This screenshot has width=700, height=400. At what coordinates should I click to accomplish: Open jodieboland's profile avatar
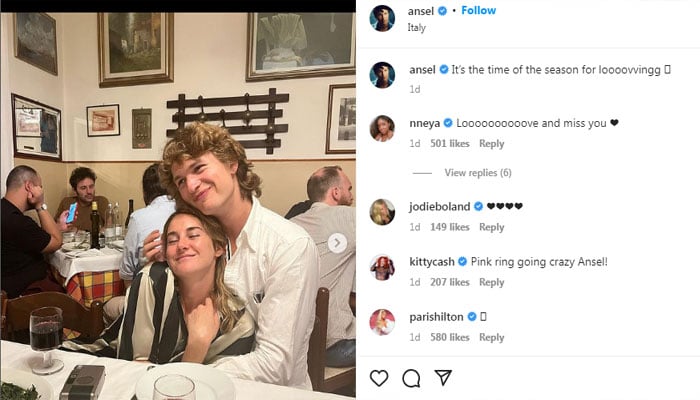coord(382,211)
